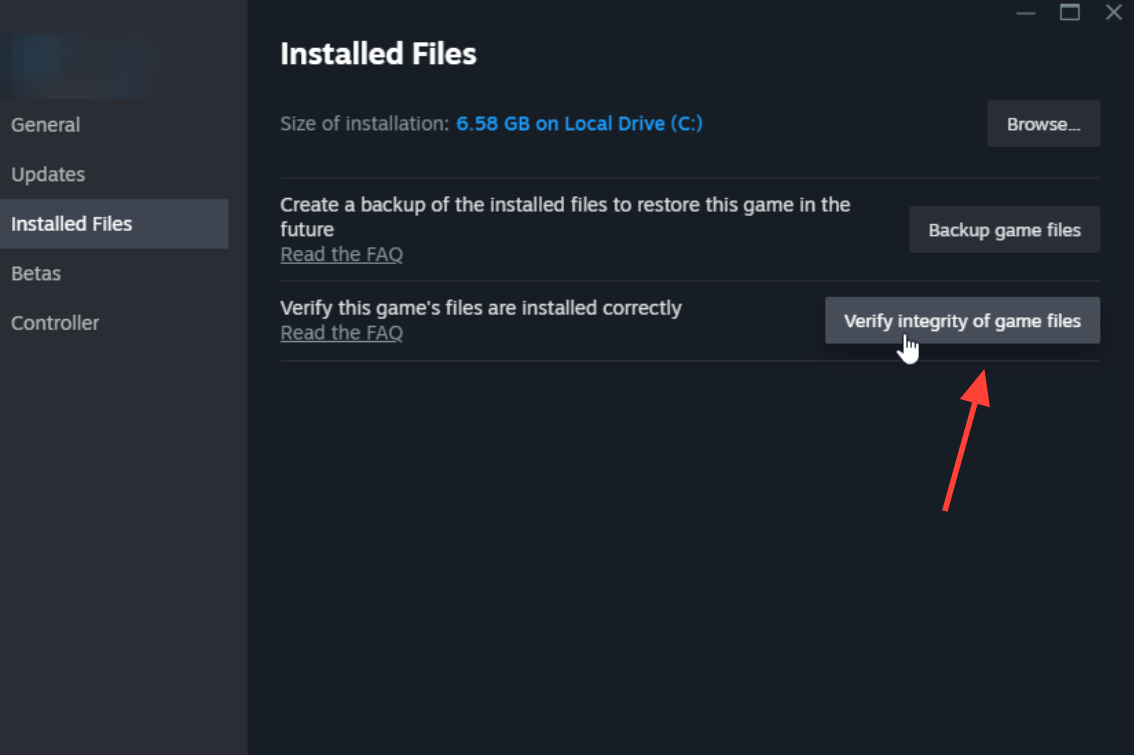
Task: Open the Betas tab
Action: point(36,273)
